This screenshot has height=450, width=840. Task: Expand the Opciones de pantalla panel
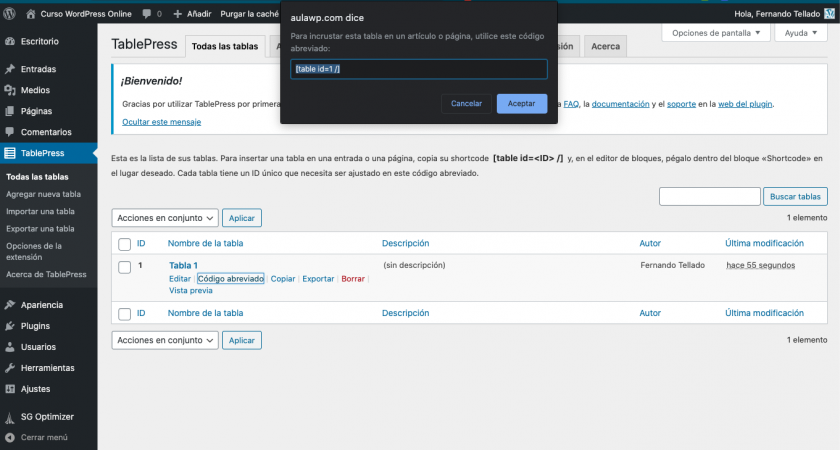pyautogui.click(x=716, y=33)
